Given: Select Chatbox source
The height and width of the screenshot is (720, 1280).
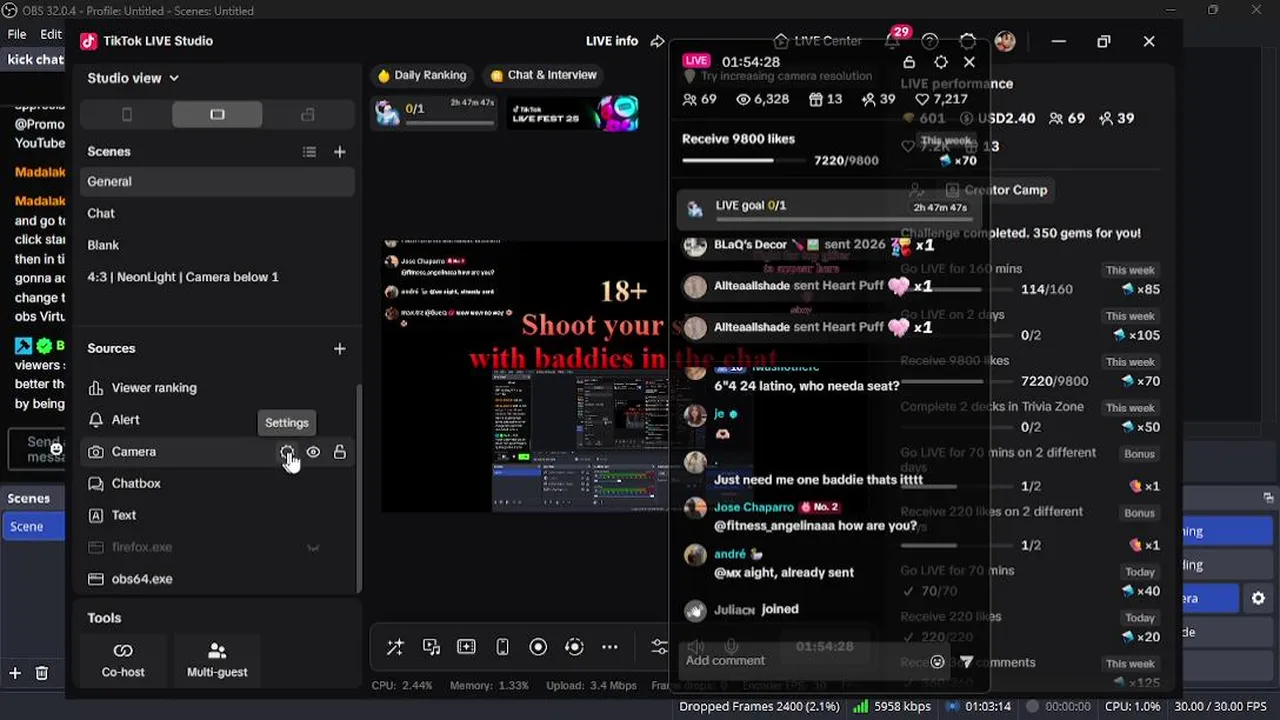Looking at the screenshot, I should click(217, 484).
